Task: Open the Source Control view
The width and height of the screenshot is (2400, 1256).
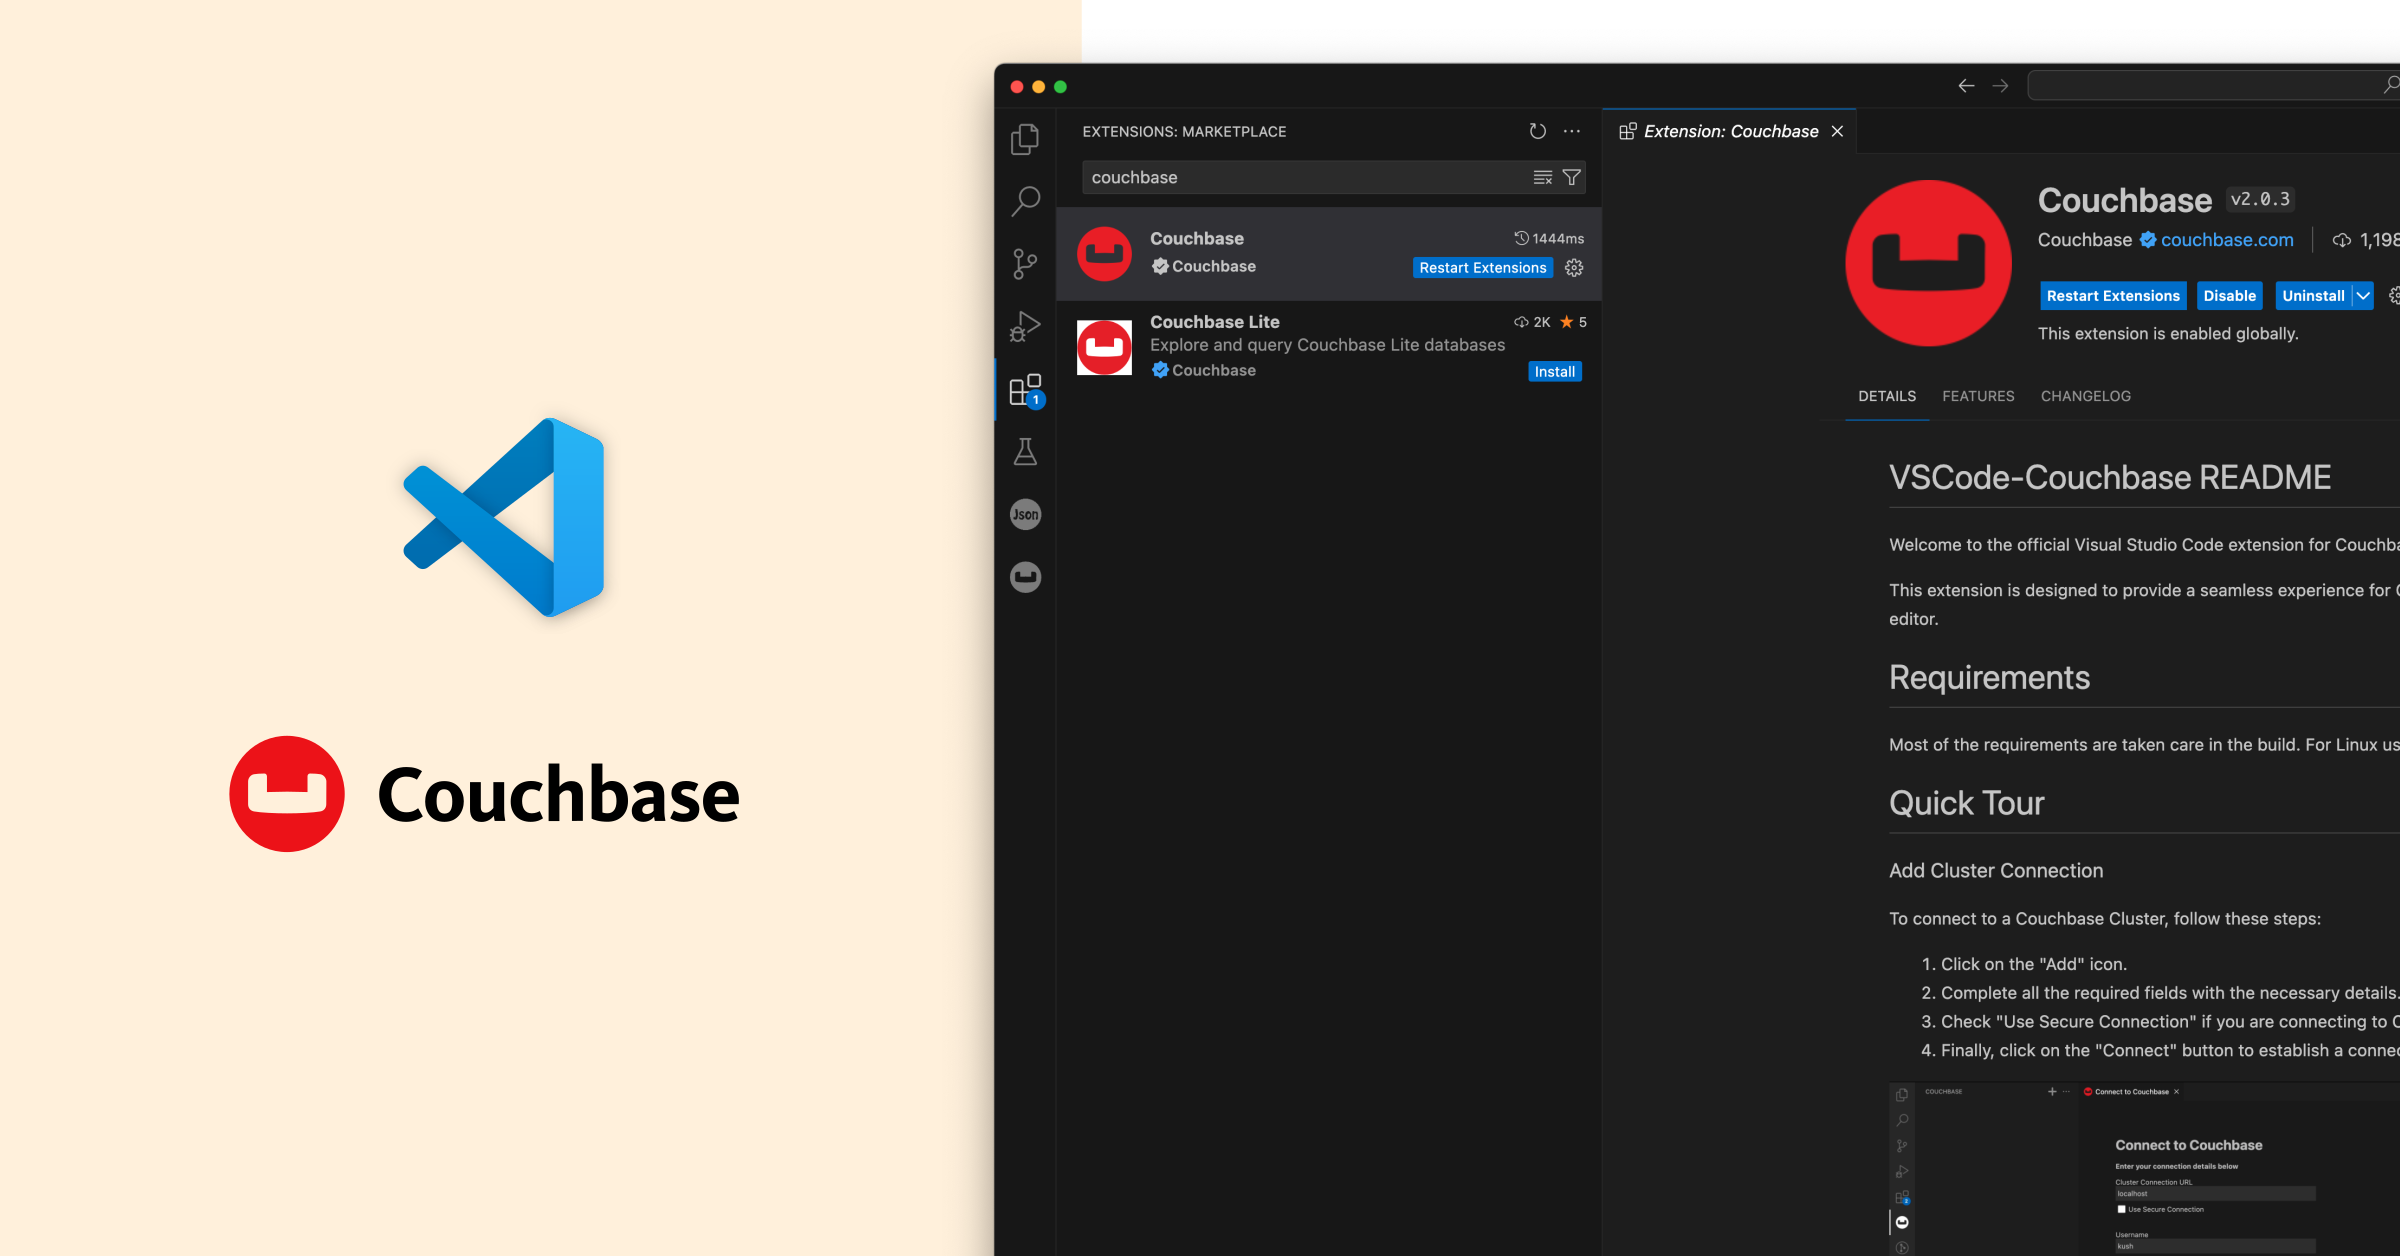Action: coord(1024,264)
